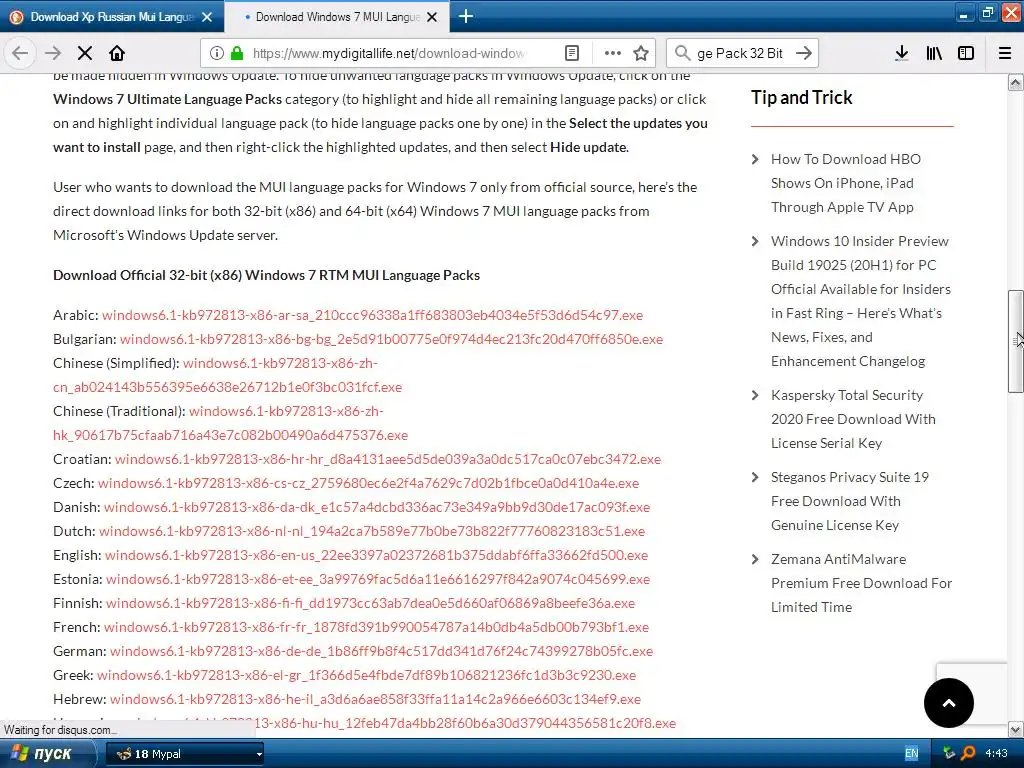Click the system tray clock 4:43
The width and height of the screenshot is (1024, 768).
pyautogui.click(x=997, y=754)
